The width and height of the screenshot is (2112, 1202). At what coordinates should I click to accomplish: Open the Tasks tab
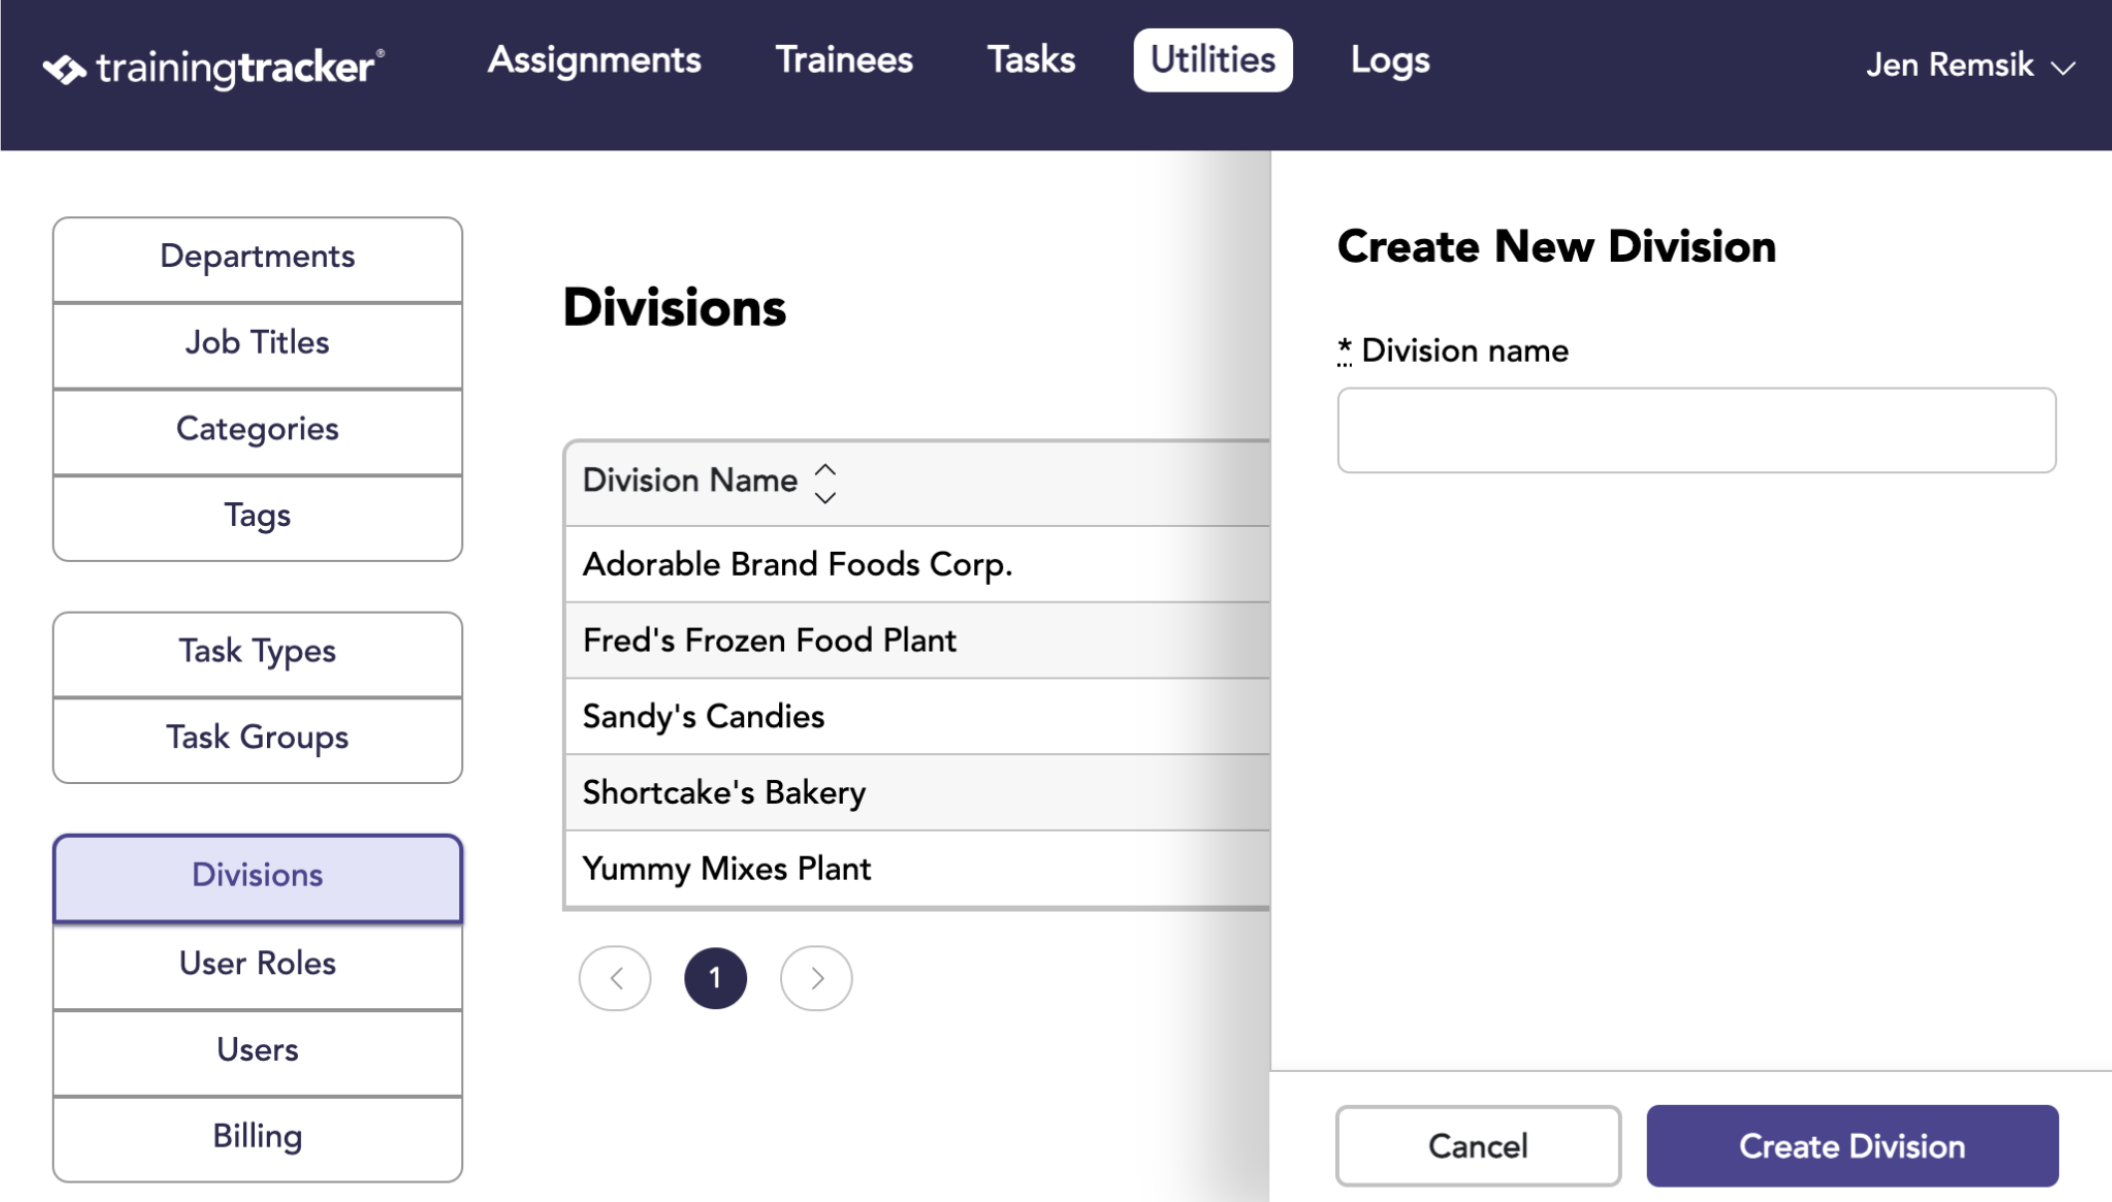click(x=1031, y=60)
